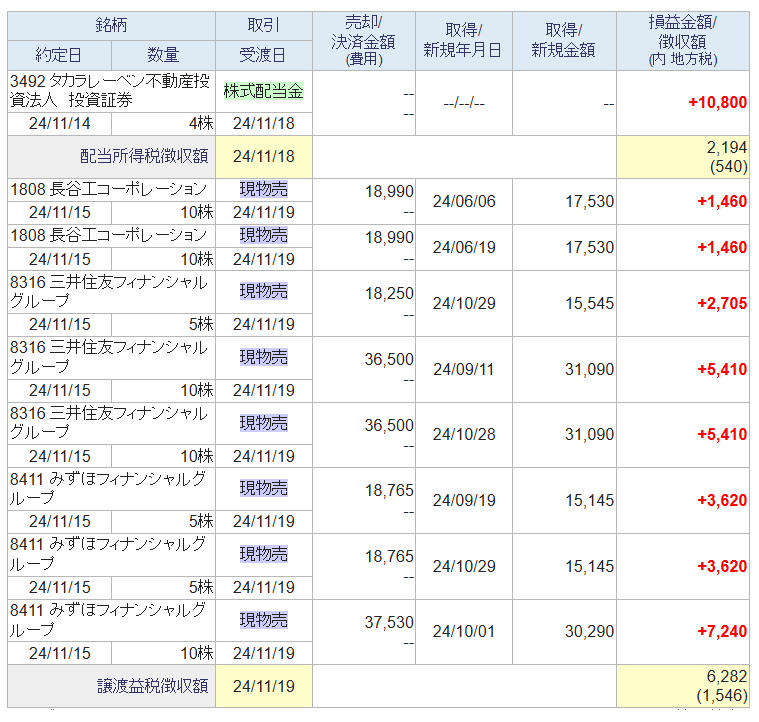Image resolution: width=759 pixels, height=722 pixels.
Task: Click 1808 長谷工コーポレーション acquired 24/06/06
Action: pos(111,190)
